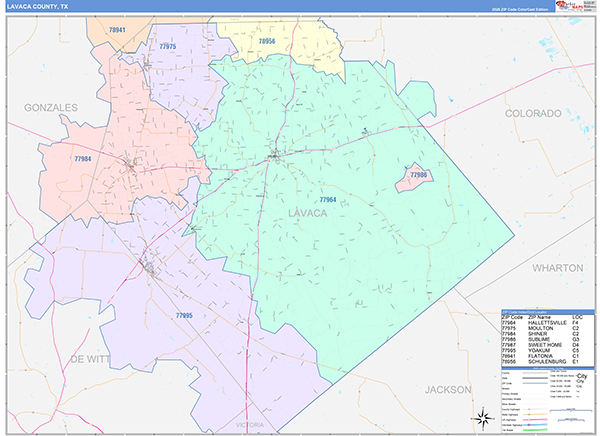The image size is (600, 436).
Task: Select the "LAVACA COUNTY, TX" map title
Action: click(x=37, y=7)
